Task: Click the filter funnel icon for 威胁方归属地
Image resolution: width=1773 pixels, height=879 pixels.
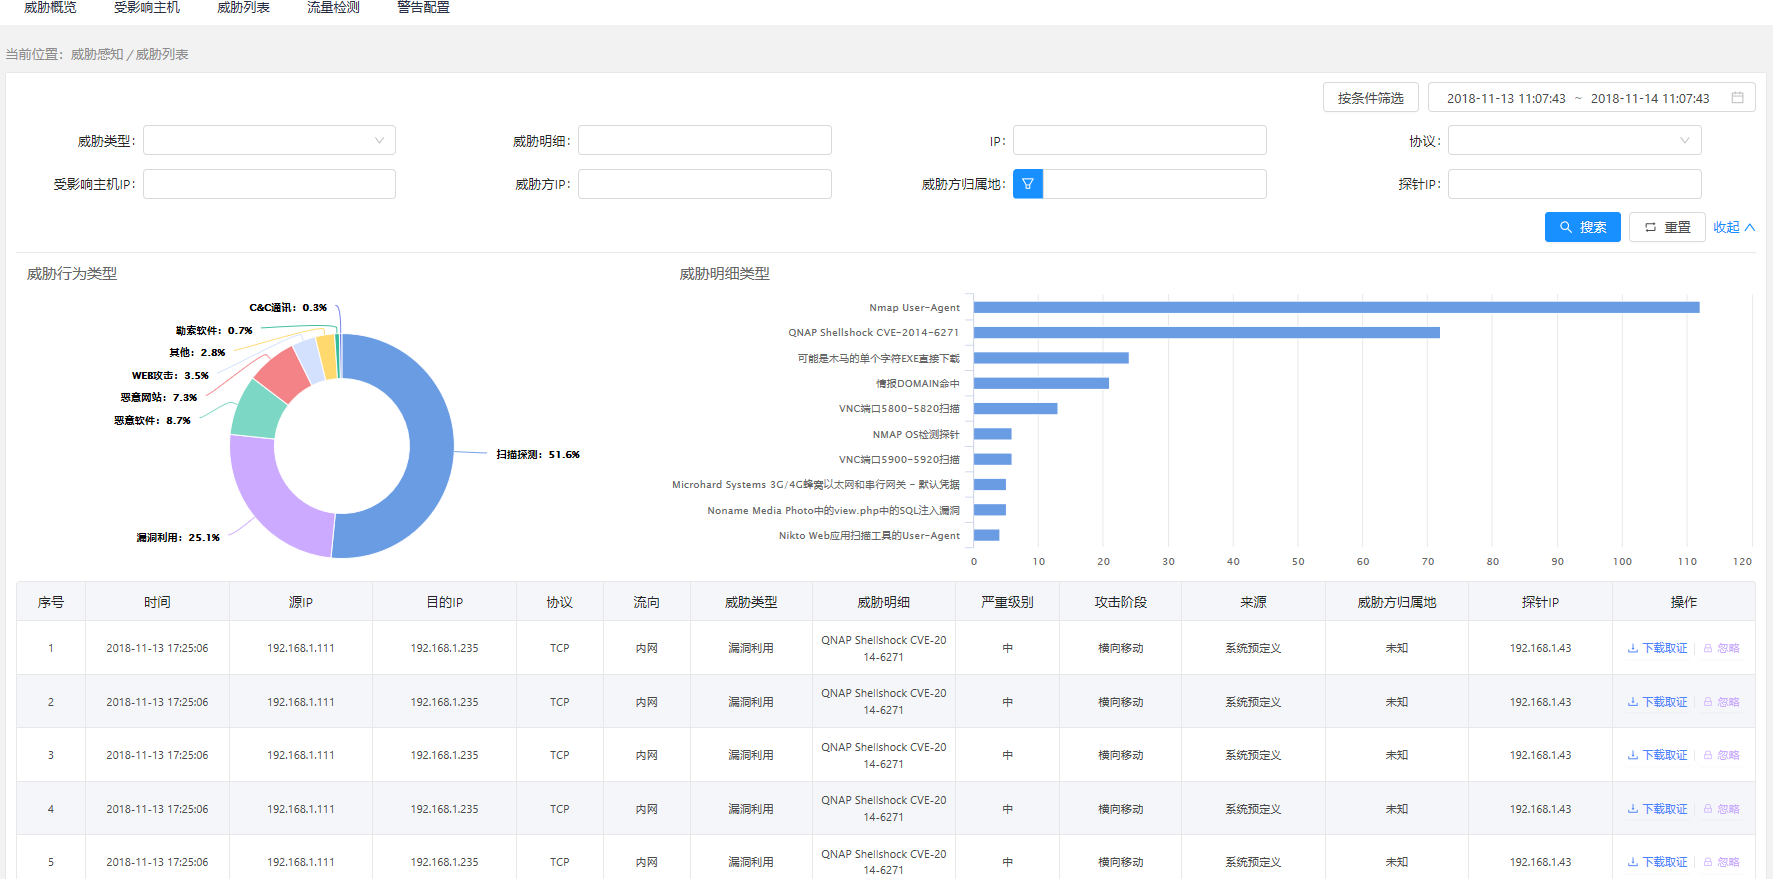Action: 1027,184
